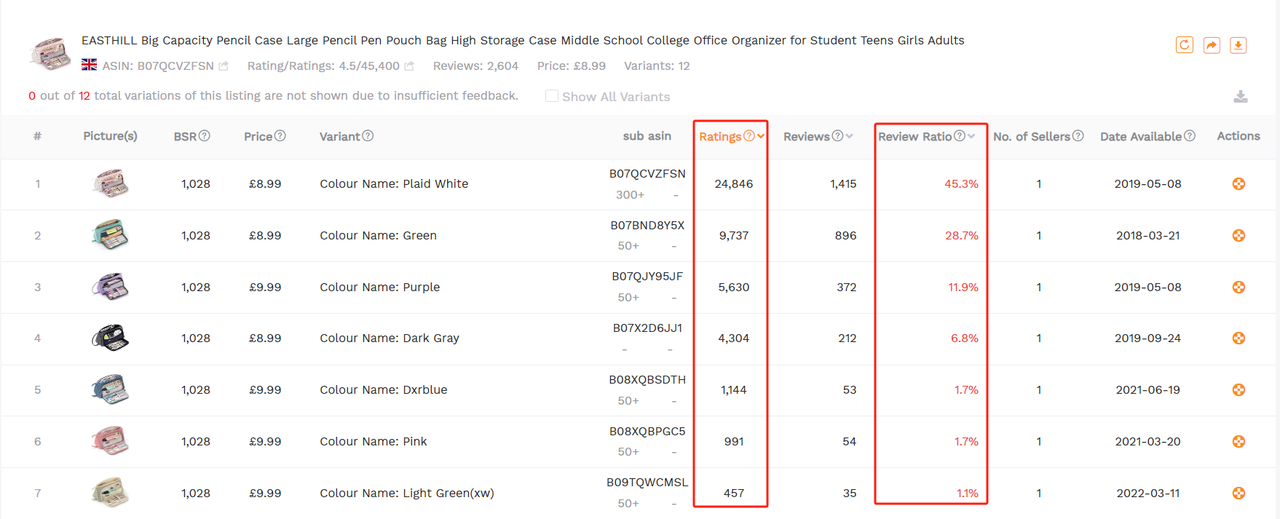Image resolution: width=1280 pixels, height=519 pixels.
Task: Click Actions icon for Plaid White row
Action: 1238,184
